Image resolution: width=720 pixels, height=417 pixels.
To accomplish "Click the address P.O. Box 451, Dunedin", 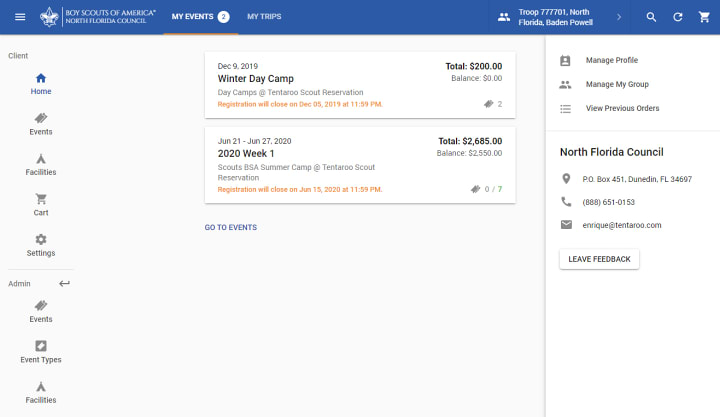I will (x=637, y=179).
